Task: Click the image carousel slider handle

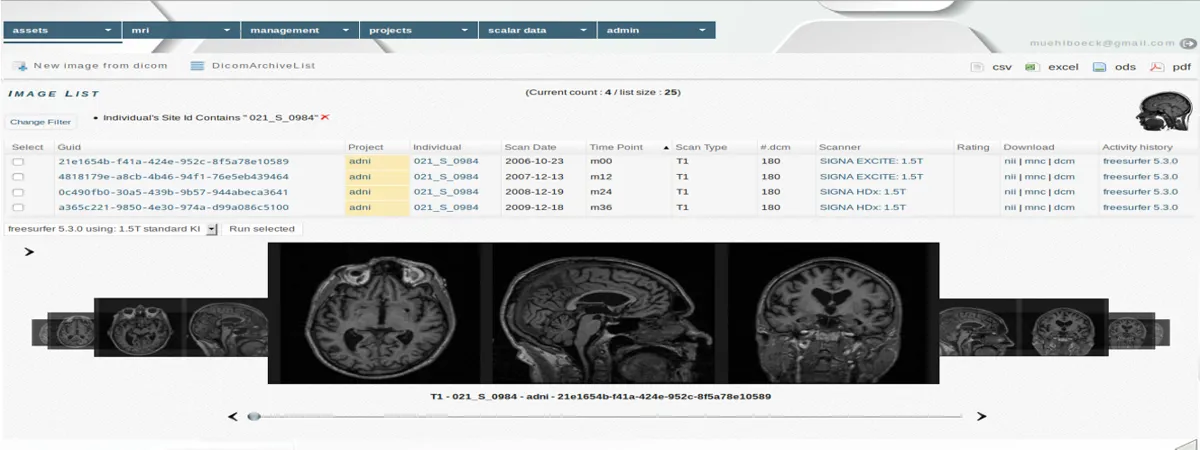Action: coord(254,416)
